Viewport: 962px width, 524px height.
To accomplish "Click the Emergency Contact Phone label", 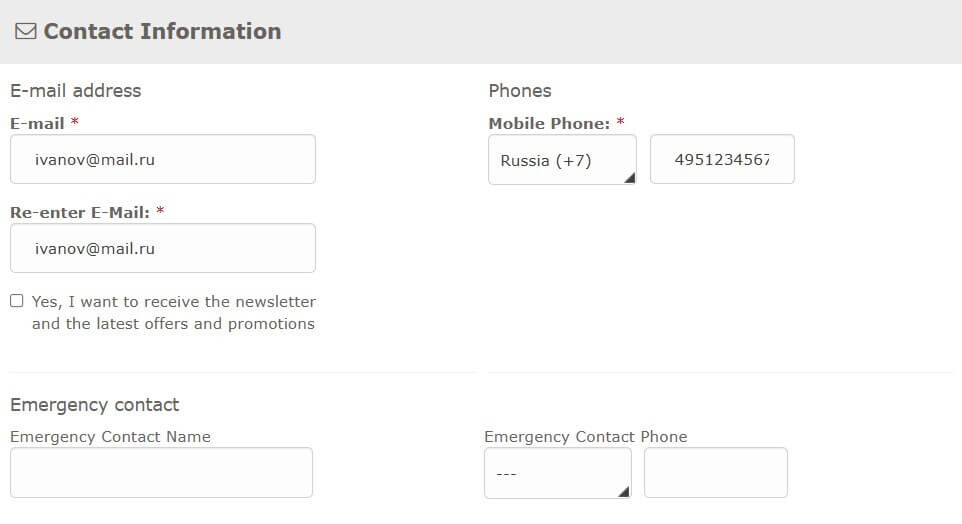I will click(586, 436).
